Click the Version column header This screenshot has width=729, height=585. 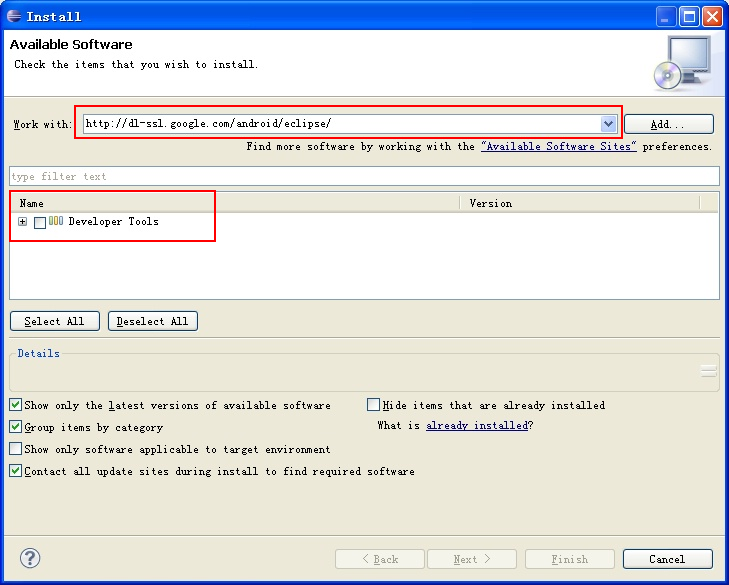pyautogui.click(x=580, y=203)
